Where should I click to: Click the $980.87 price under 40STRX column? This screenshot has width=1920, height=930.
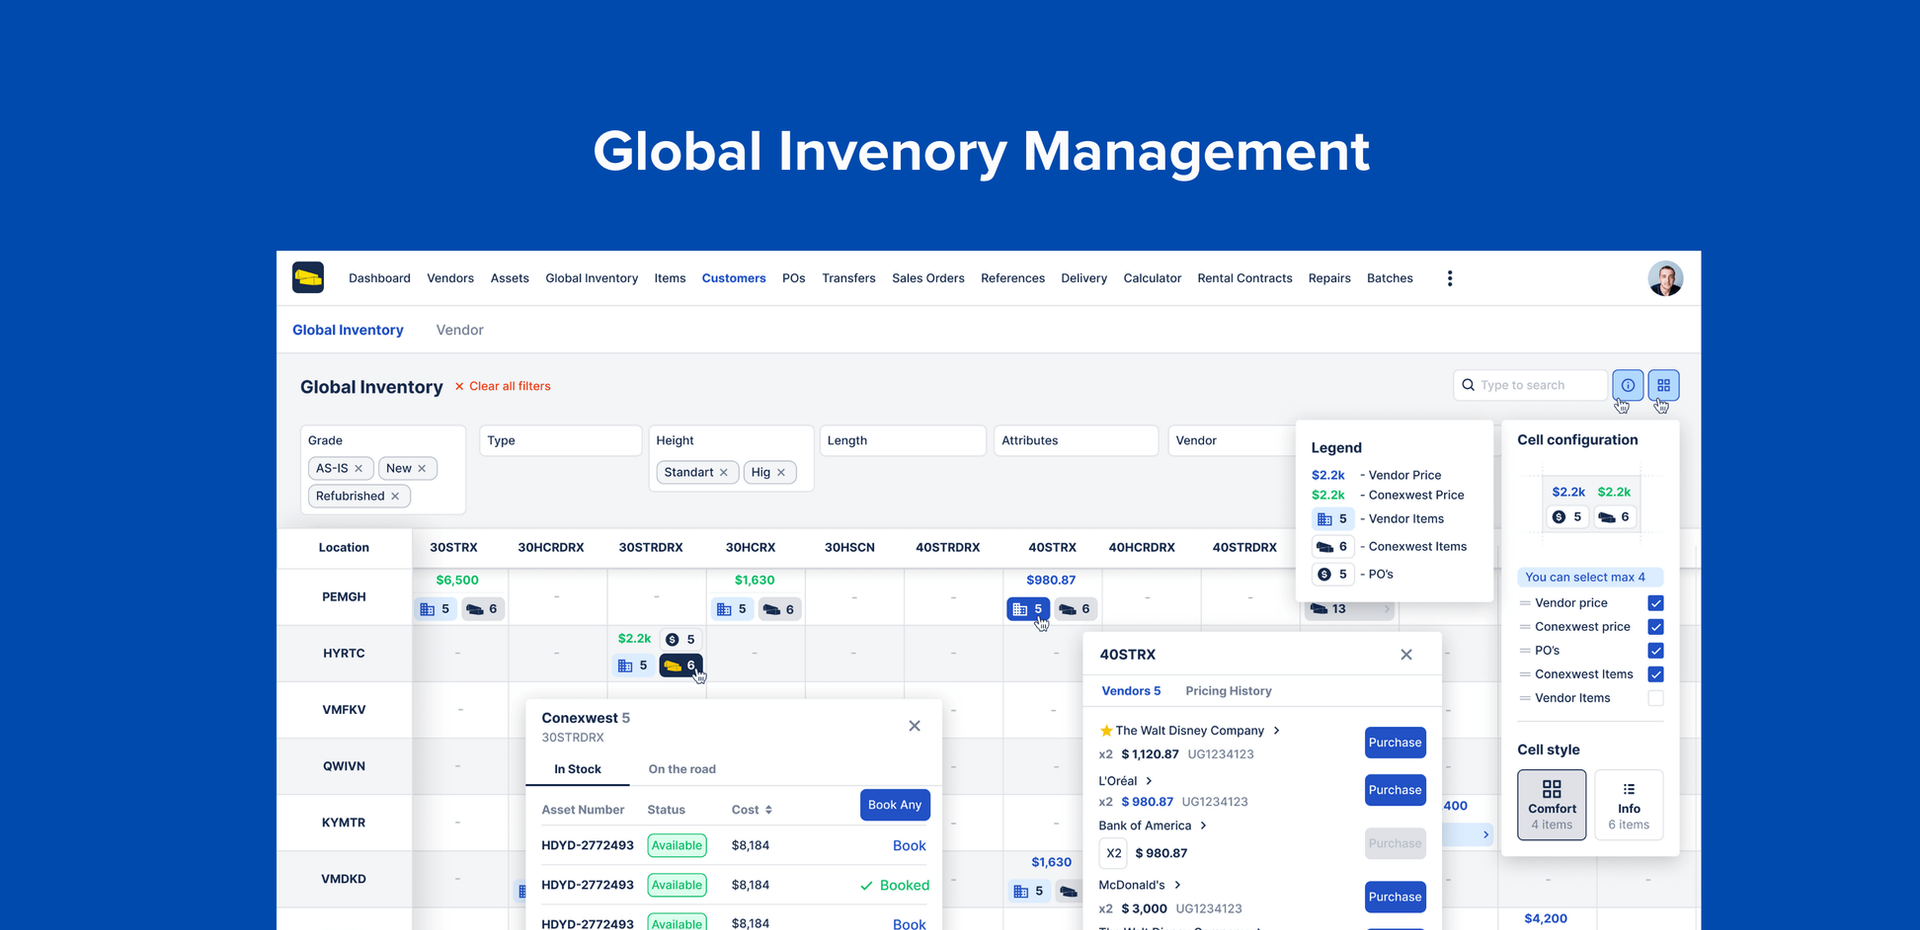tap(1051, 580)
